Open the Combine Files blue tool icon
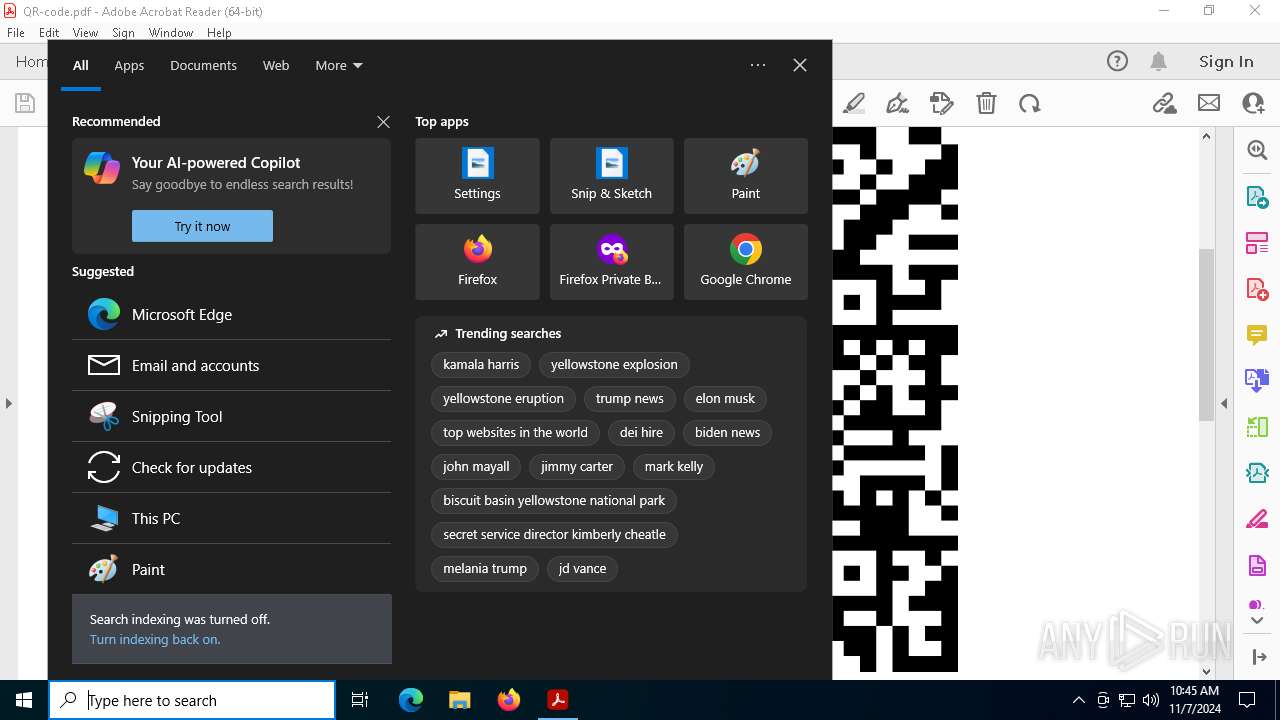Image resolution: width=1280 pixels, height=720 pixels. 1257,380
